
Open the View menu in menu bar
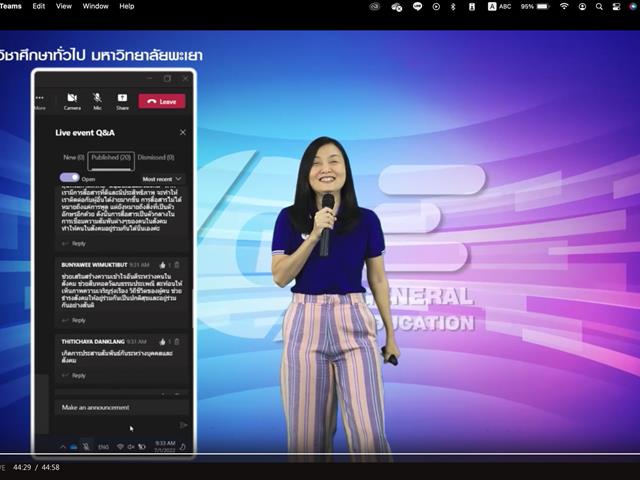64,6
